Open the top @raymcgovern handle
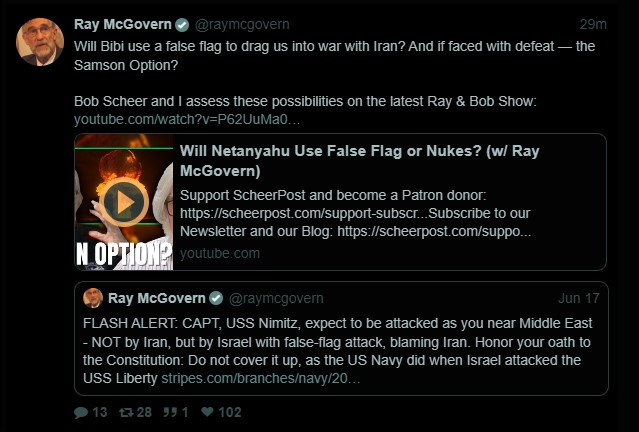Image resolution: width=639 pixels, height=432 pixels. point(242,24)
